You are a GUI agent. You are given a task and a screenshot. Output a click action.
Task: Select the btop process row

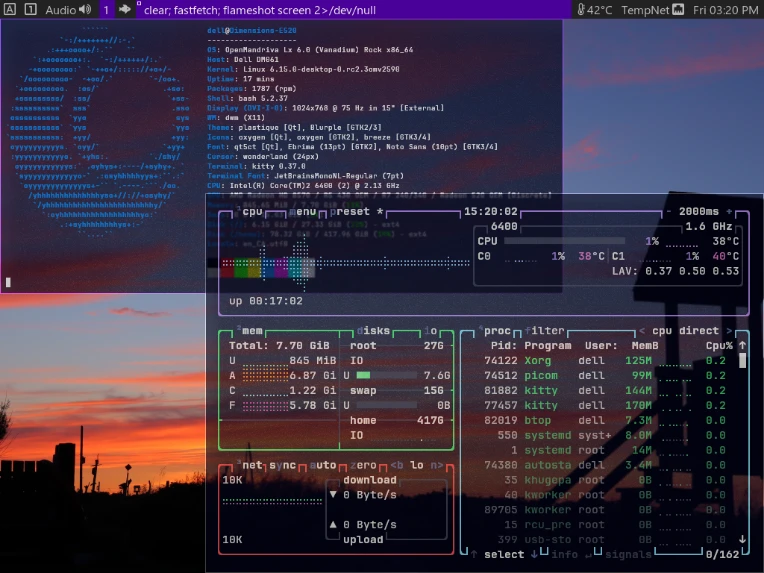click(605, 420)
